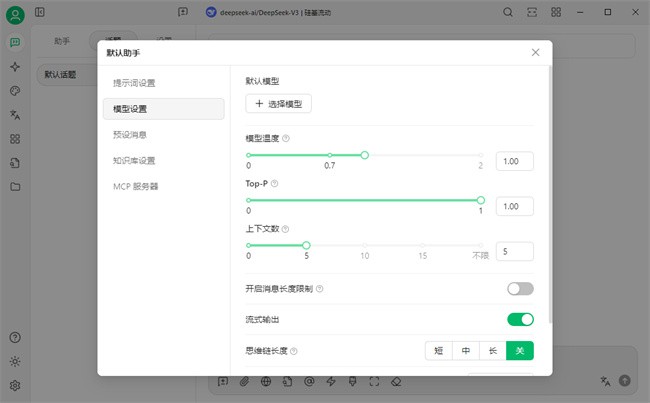The height and width of the screenshot is (403, 650).
Task: Open the files folder sidebar icon
Action: pyautogui.click(x=15, y=187)
